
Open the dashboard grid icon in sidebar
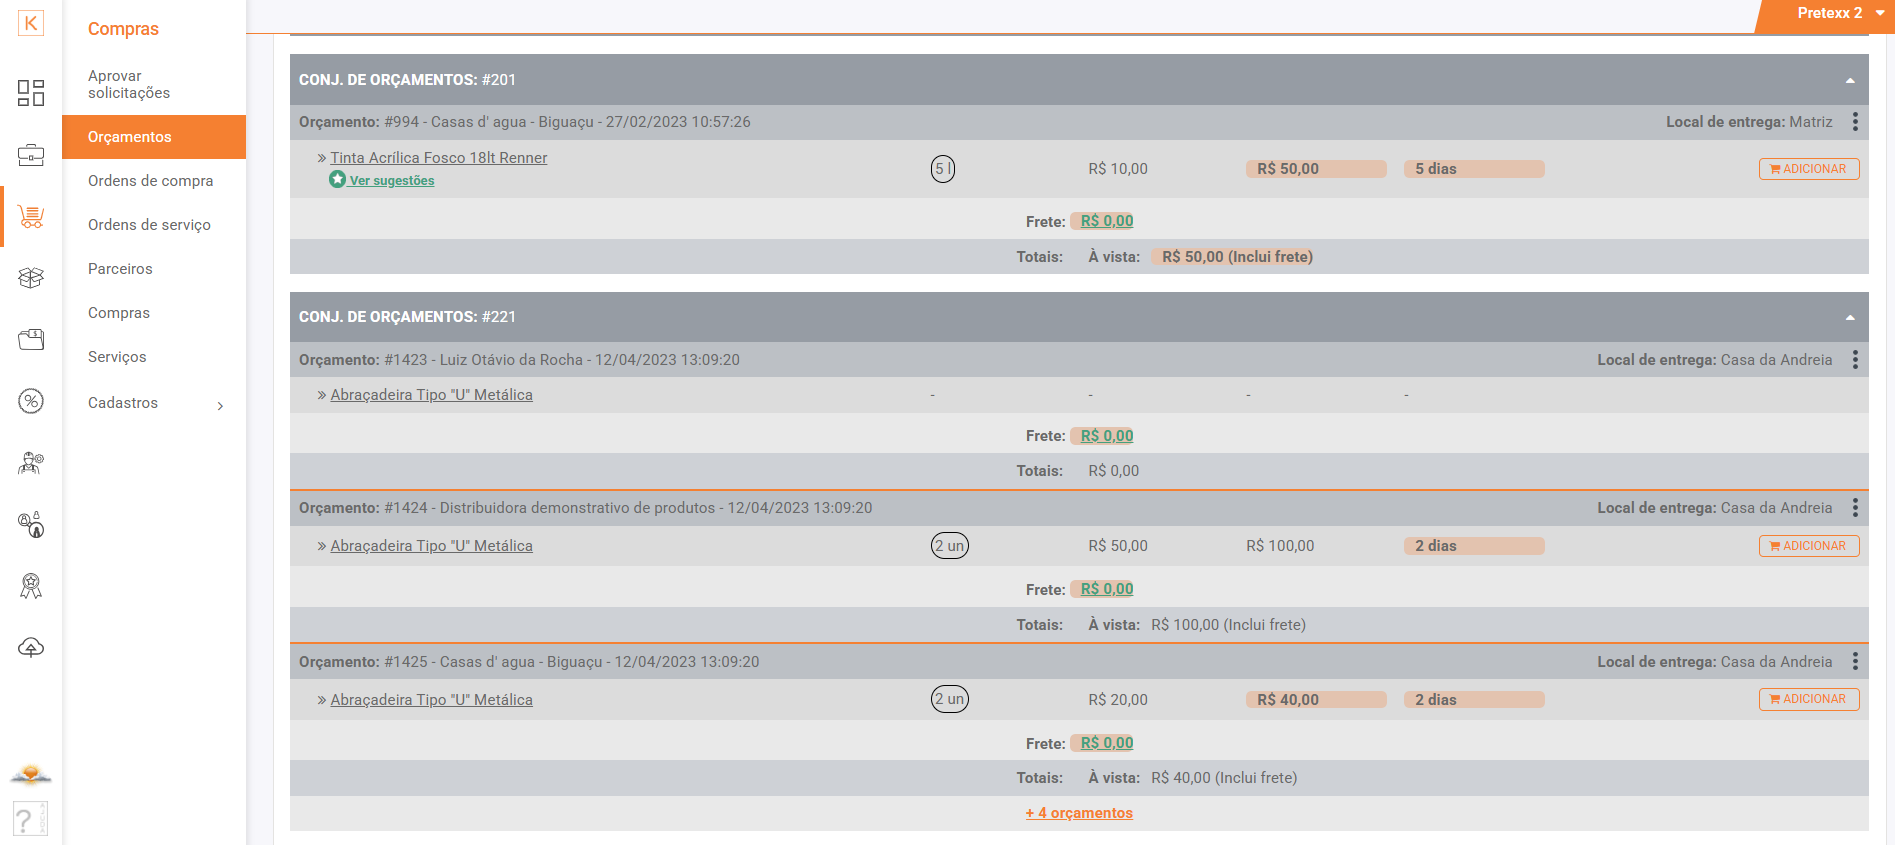(31, 93)
